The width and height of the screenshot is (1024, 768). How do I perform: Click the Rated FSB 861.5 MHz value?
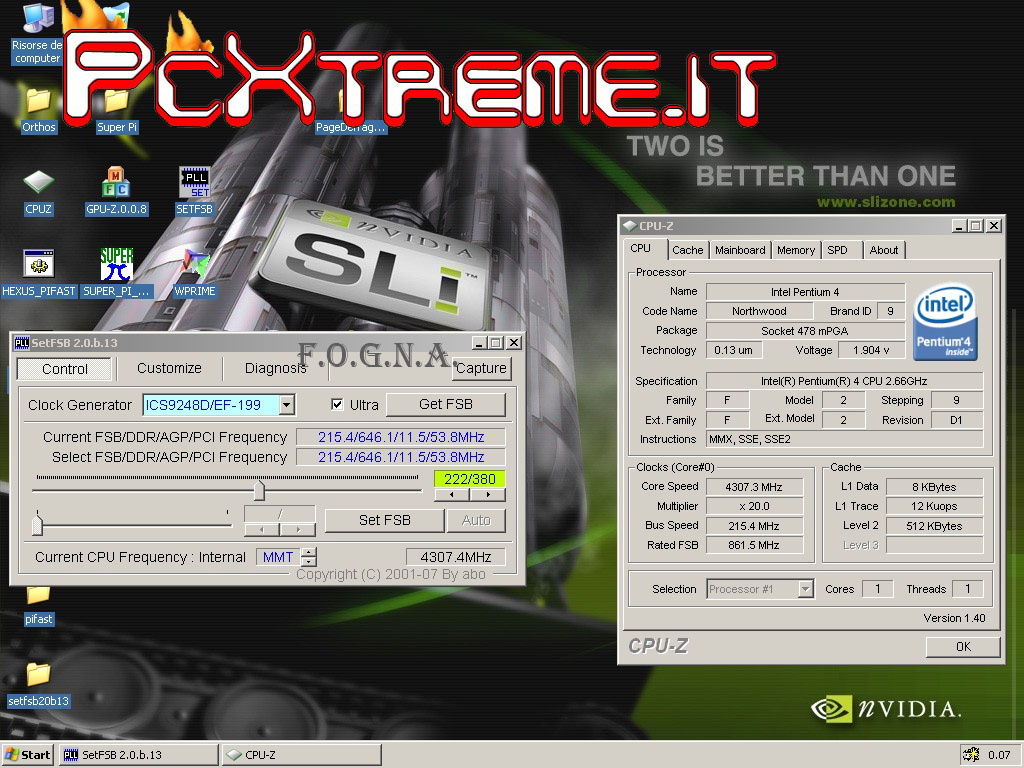pyautogui.click(x=754, y=545)
